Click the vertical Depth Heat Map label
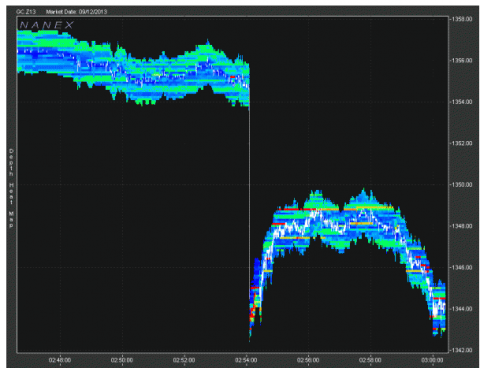Viewport: 480px width, 368px height. pyautogui.click(x=11, y=188)
